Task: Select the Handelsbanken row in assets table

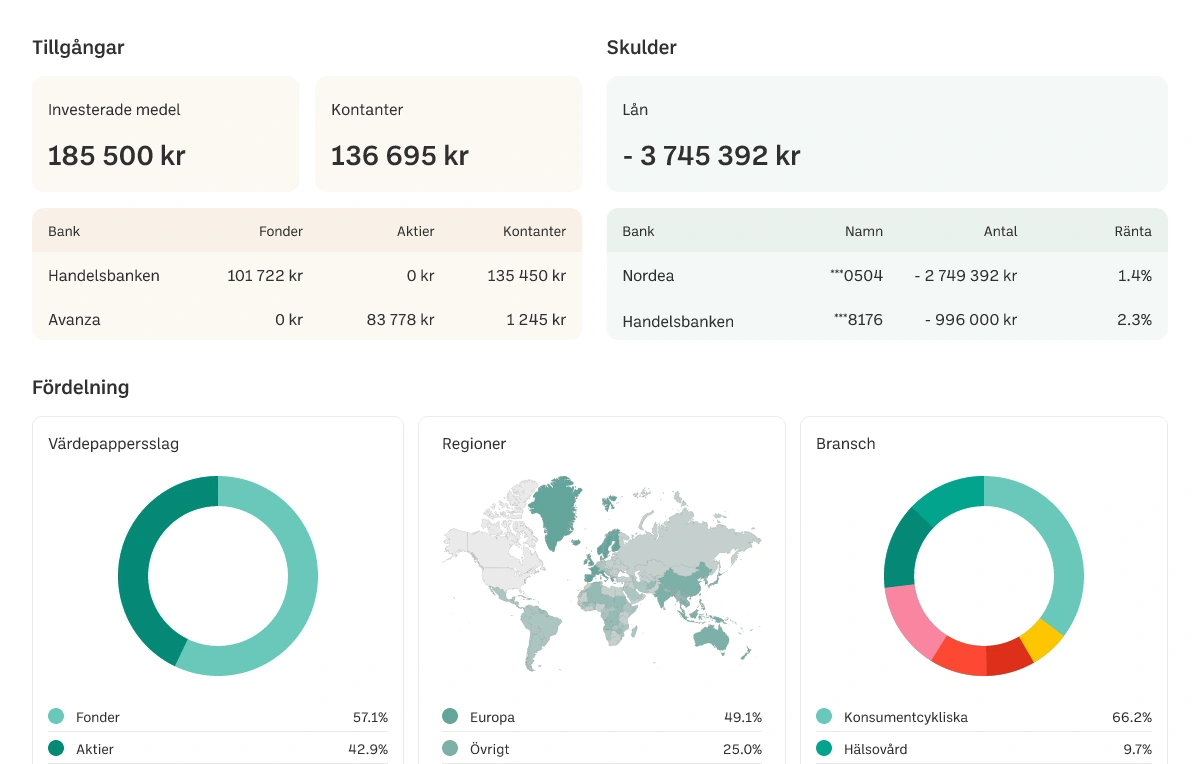Action: 307,275
